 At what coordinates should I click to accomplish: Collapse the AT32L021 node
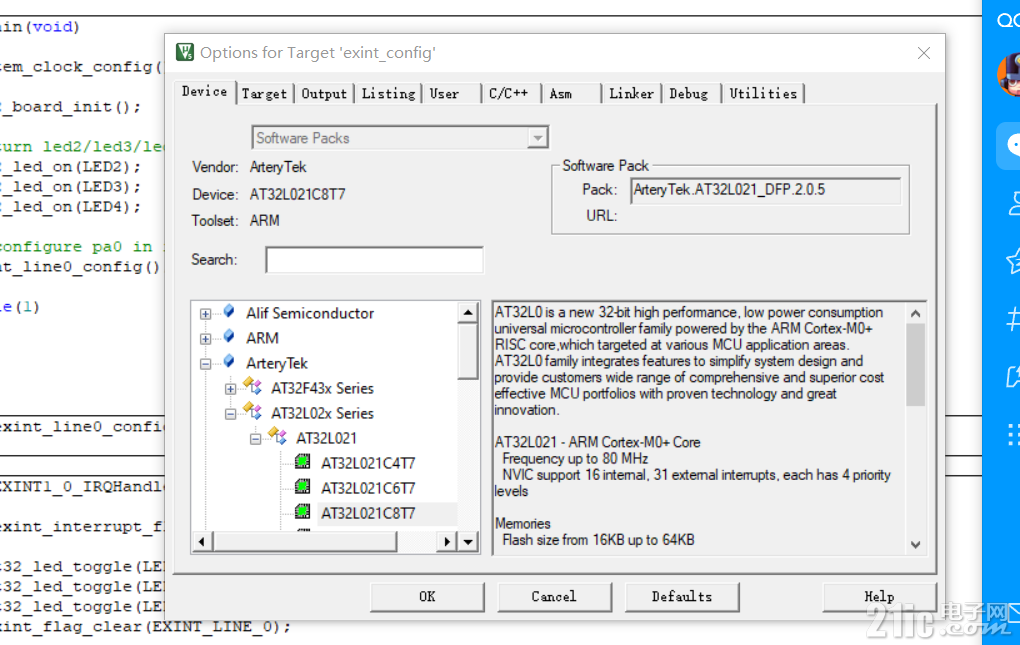click(256, 440)
